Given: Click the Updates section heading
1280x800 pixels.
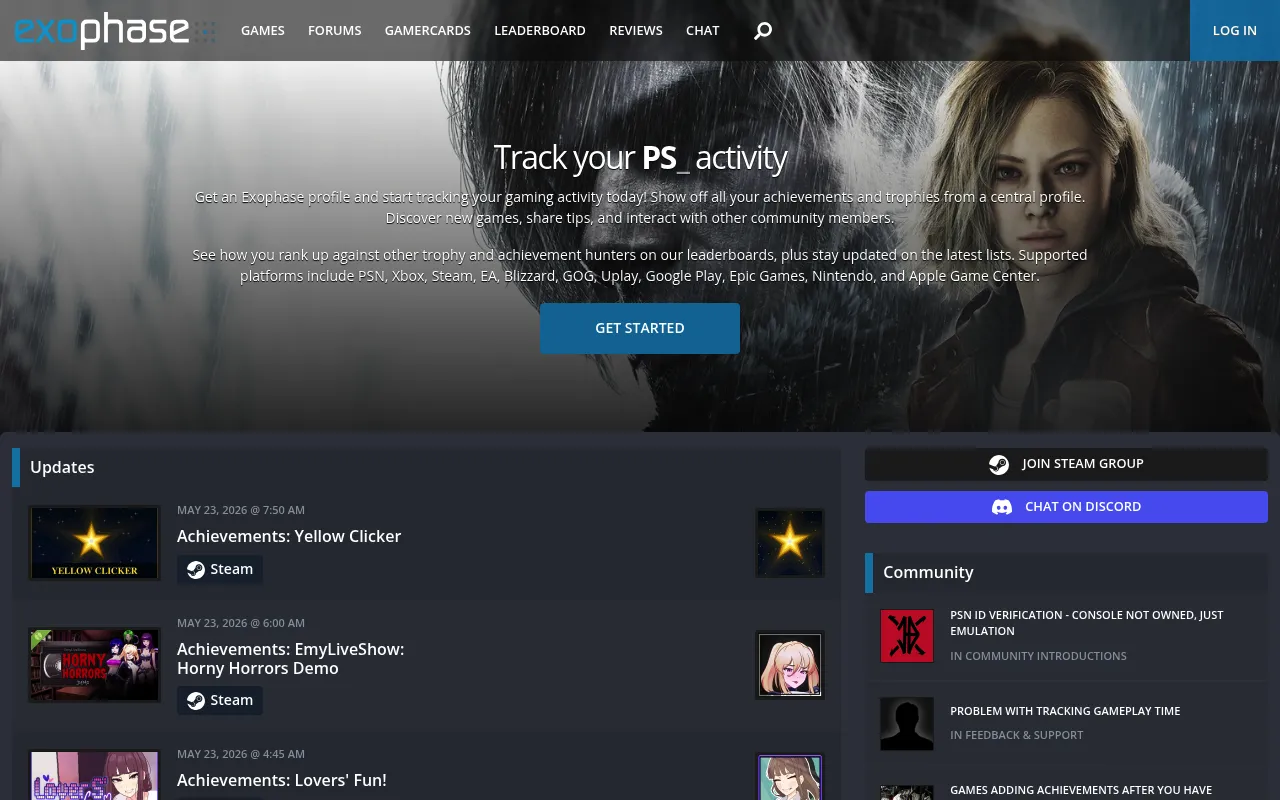Looking at the screenshot, I should 62,467.
